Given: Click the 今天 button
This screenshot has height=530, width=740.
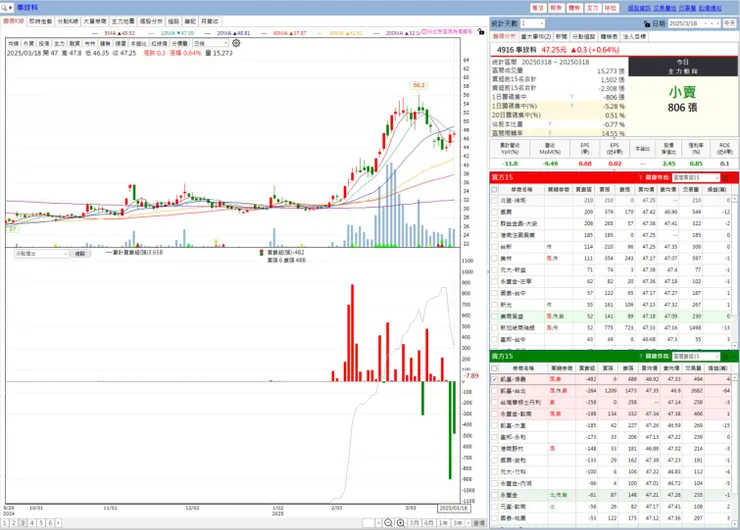Looking at the screenshot, I should pos(730,23).
